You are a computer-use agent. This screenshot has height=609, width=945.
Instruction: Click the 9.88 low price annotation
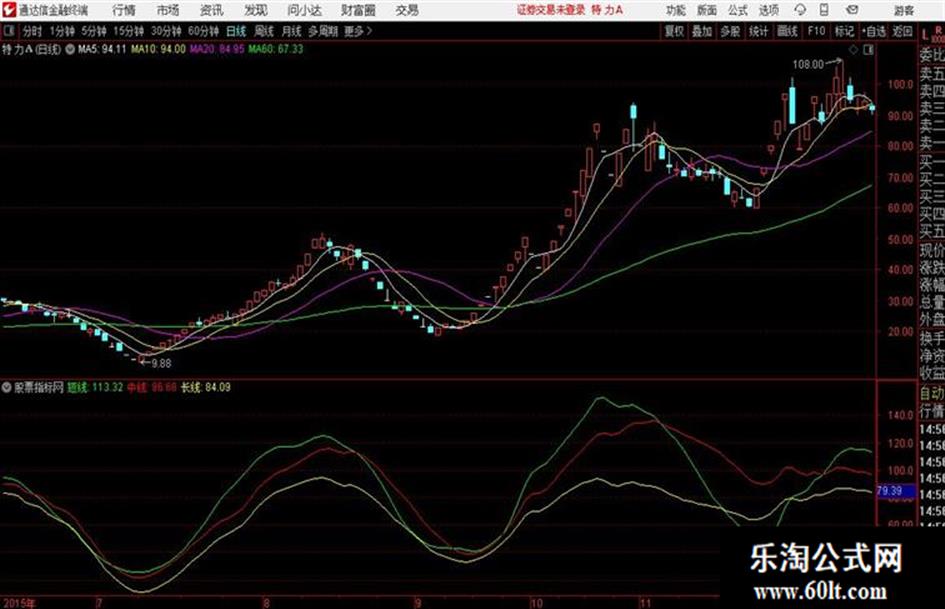161,364
